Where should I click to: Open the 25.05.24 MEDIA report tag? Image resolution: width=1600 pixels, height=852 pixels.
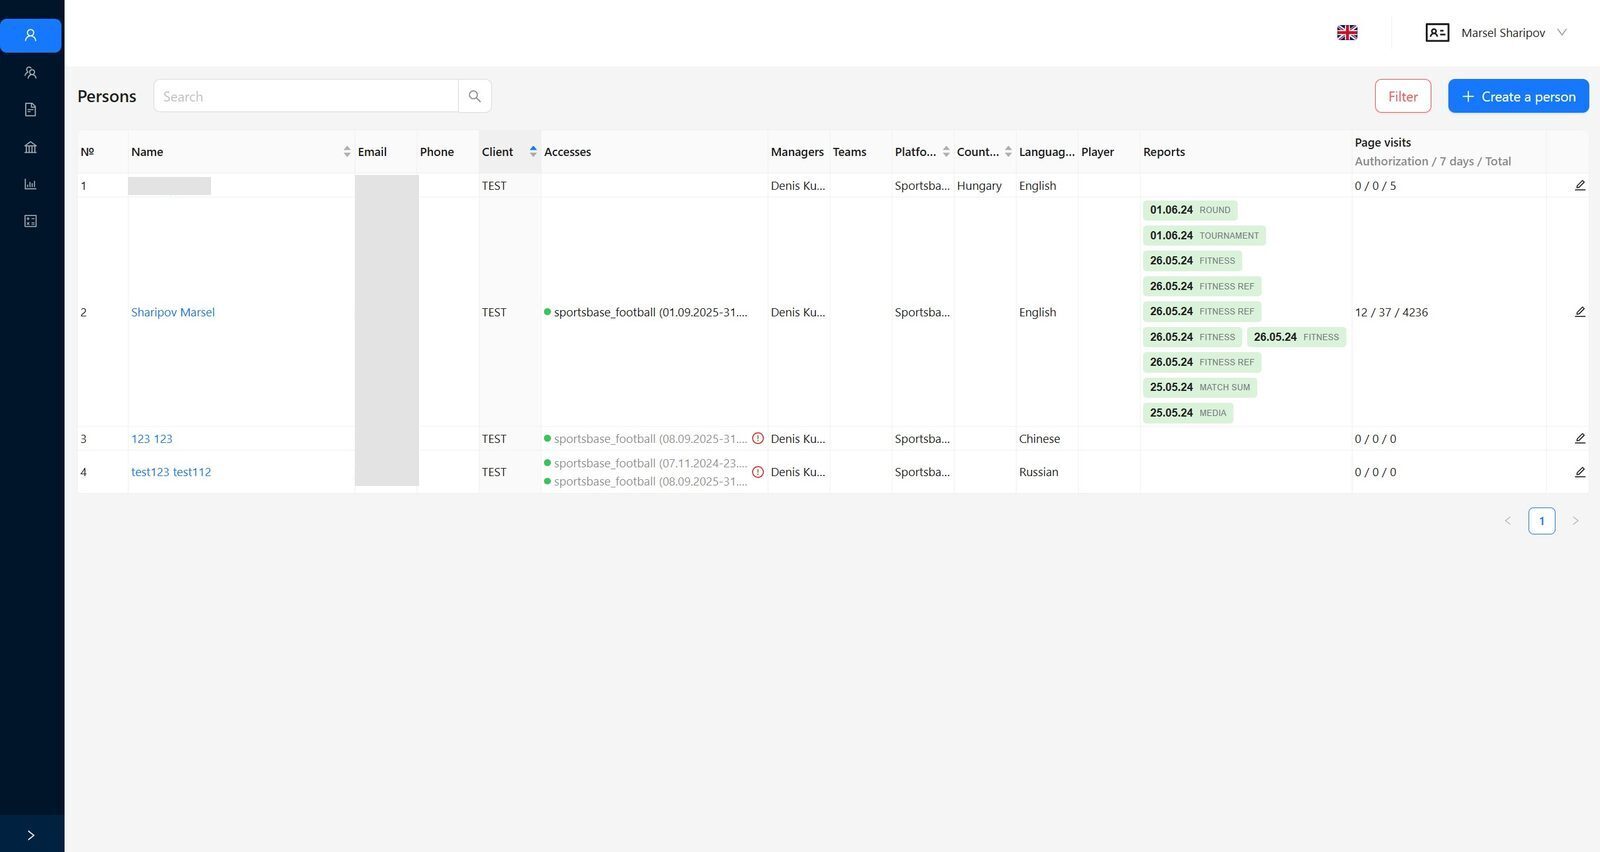point(1188,413)
